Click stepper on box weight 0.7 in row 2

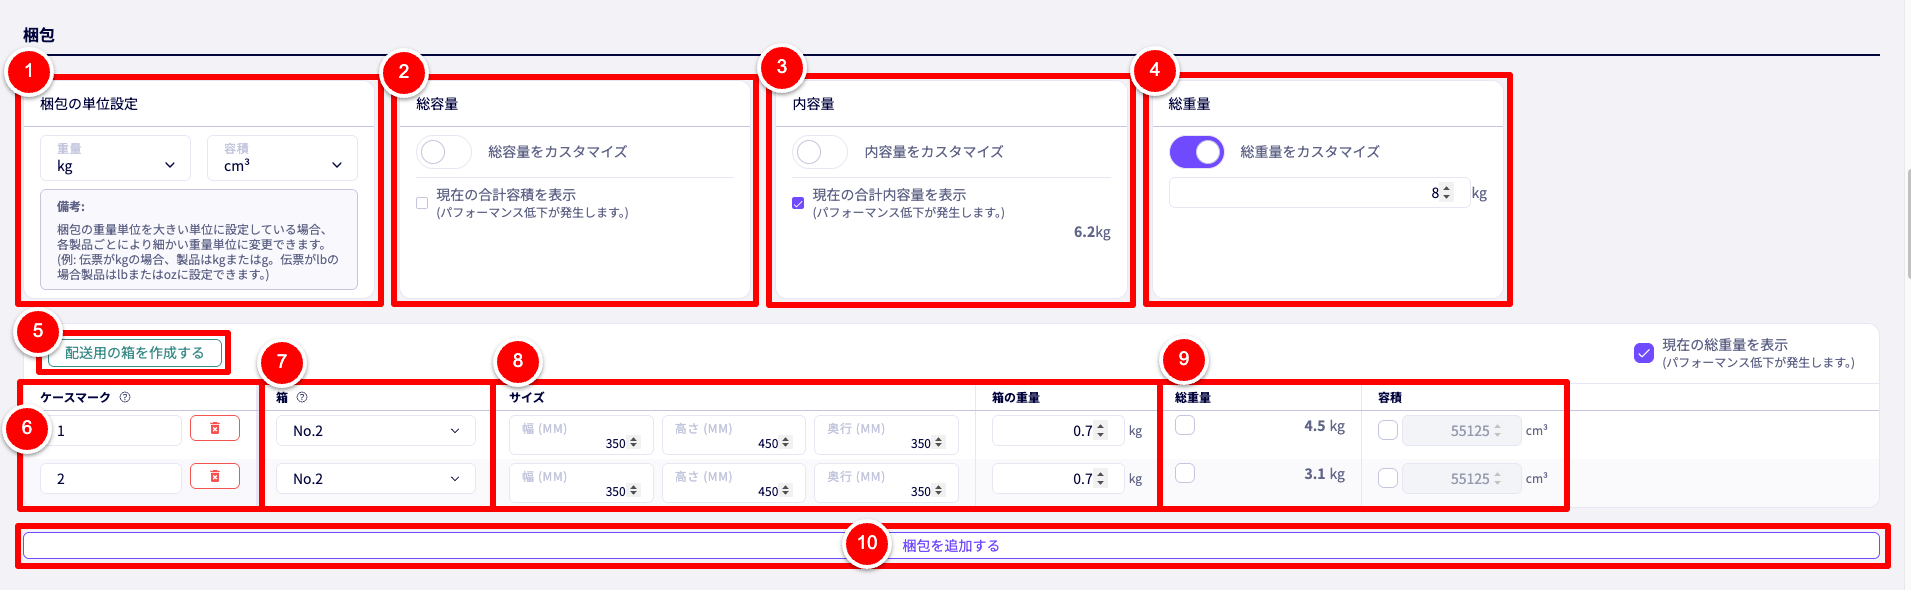[1101, 478]
